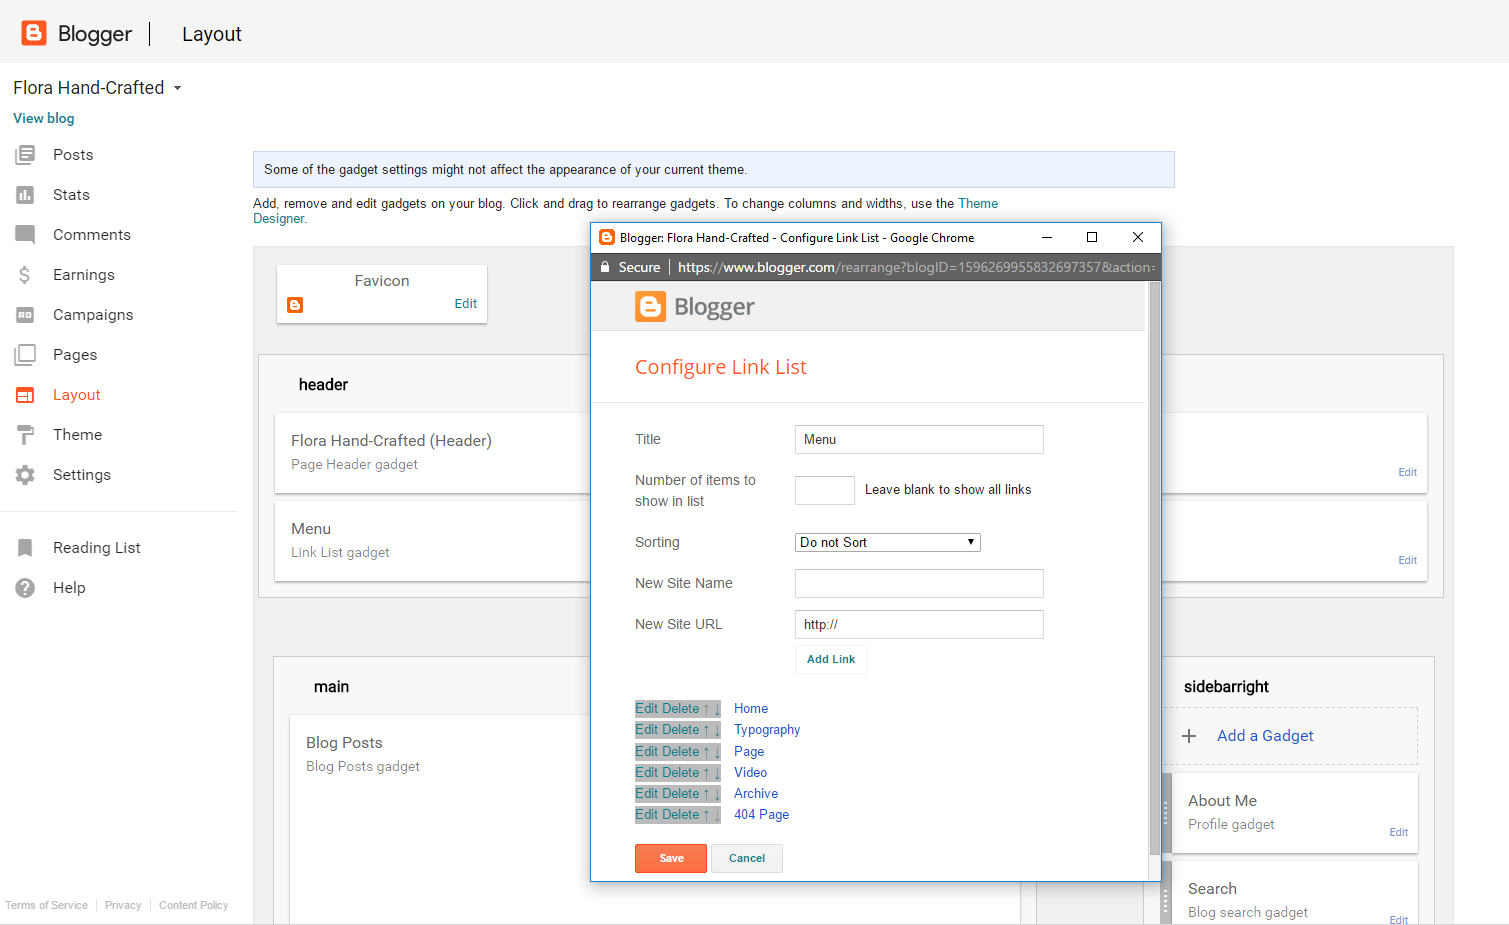Open Settings from the sidebar
The height and width of the screenshot is (925, 1509).
(82, 475)
